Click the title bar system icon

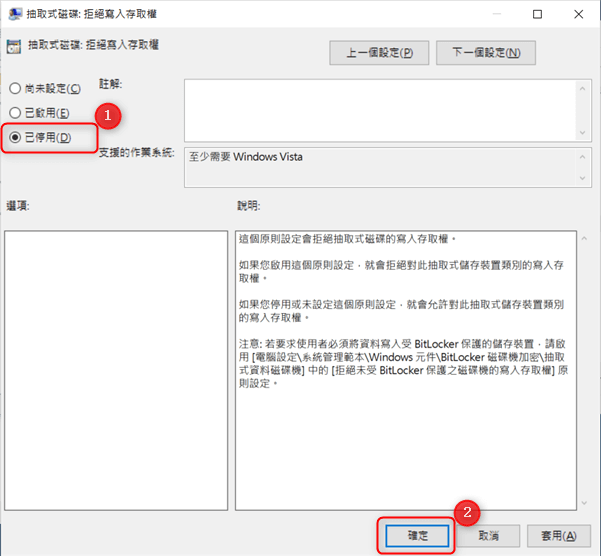(15, 14)
